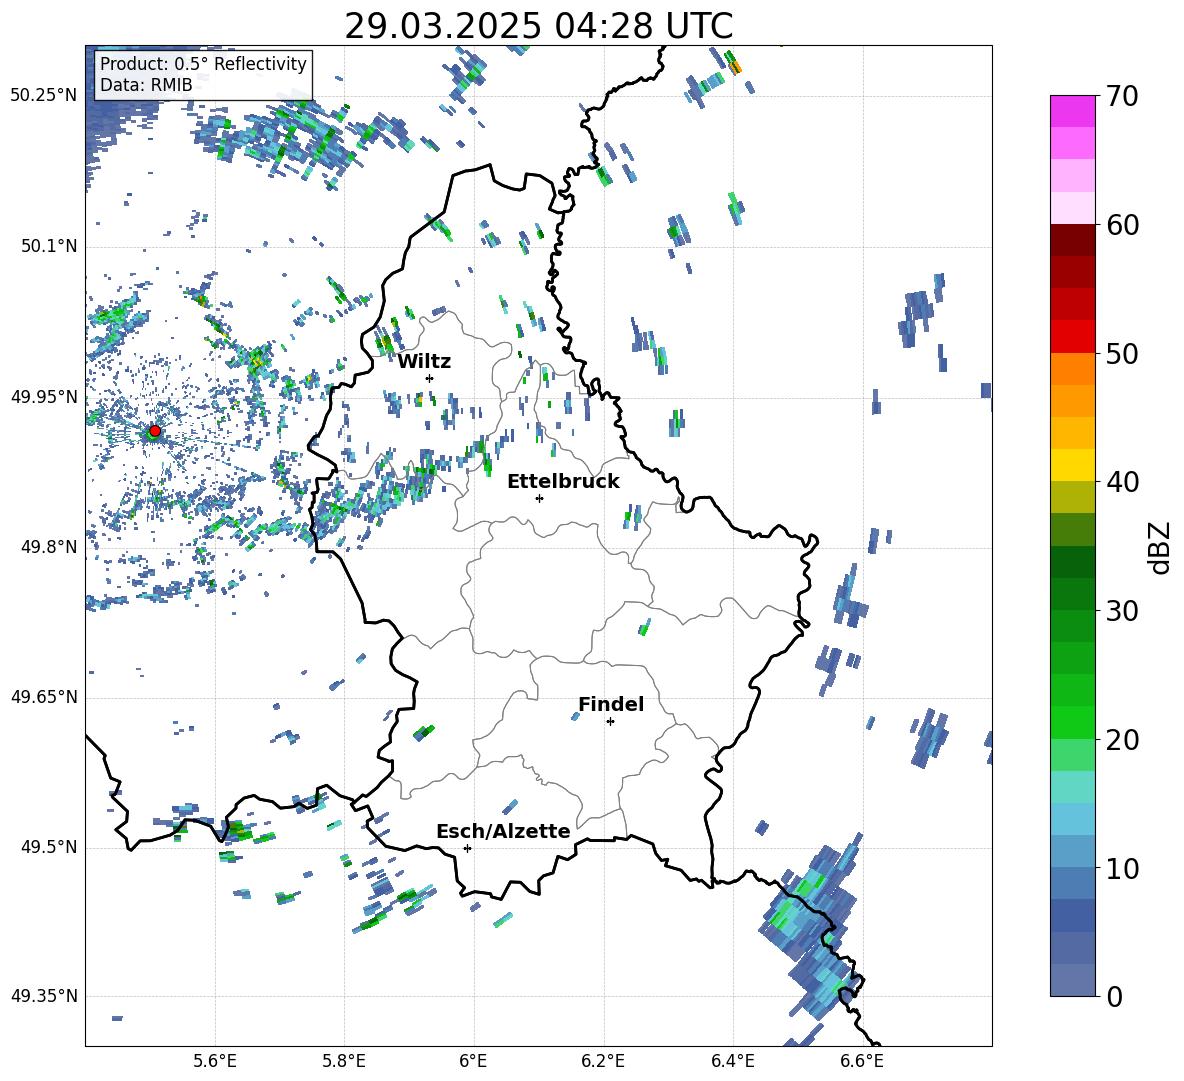Click the Esch/Alzette station cross marker
The image size is (1184, 1081).
click(467, 848)
